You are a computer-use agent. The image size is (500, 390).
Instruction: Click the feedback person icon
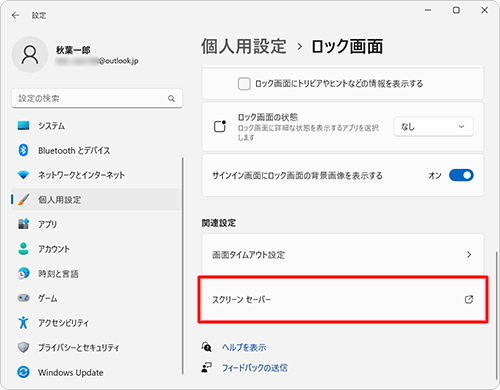pyautogui.click(x=206, y=368)
